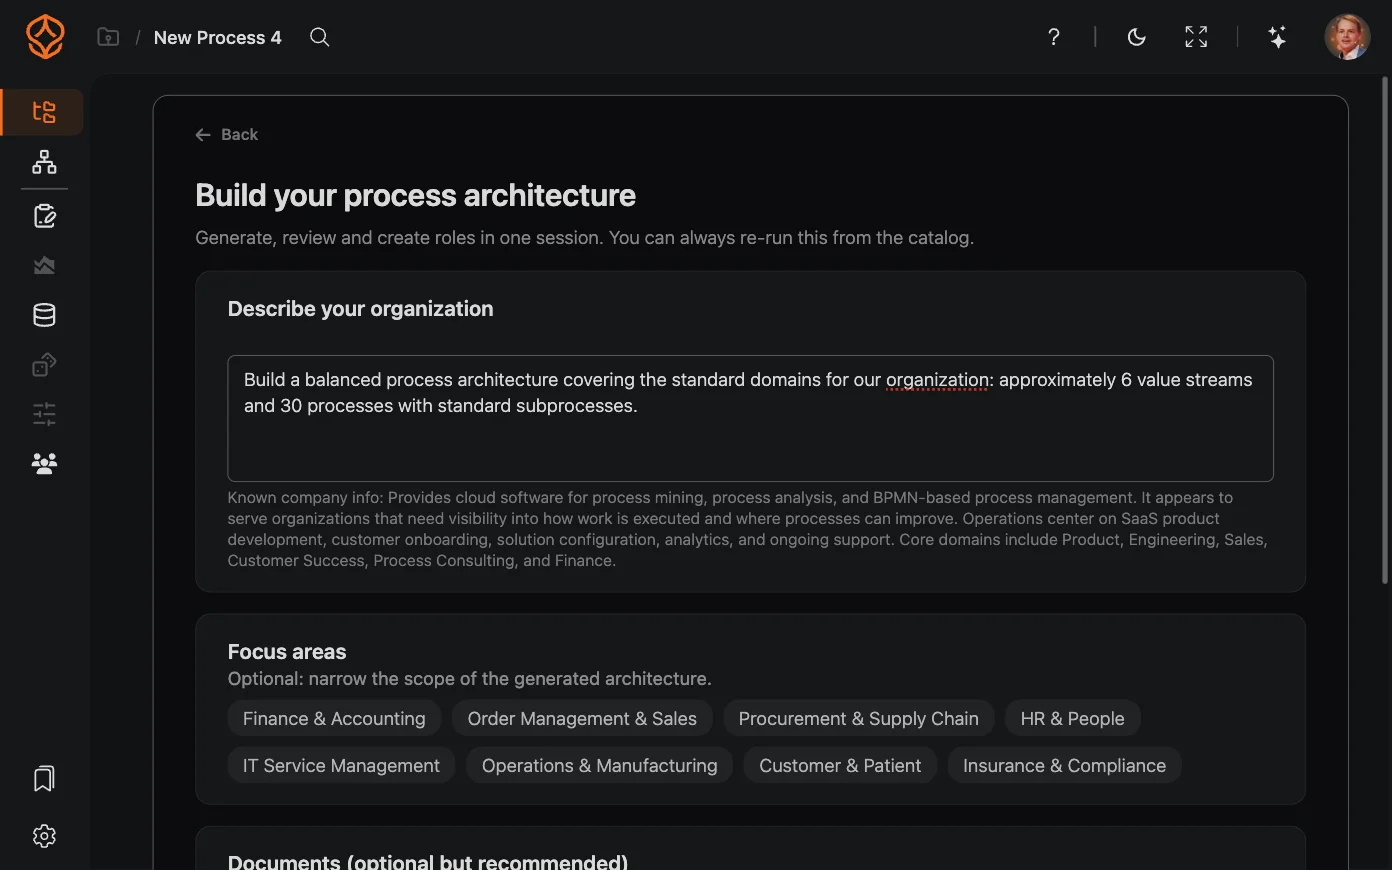Open analytics chart sidebar icon
The image size is (1392, 870).
(x=44, y=265)
